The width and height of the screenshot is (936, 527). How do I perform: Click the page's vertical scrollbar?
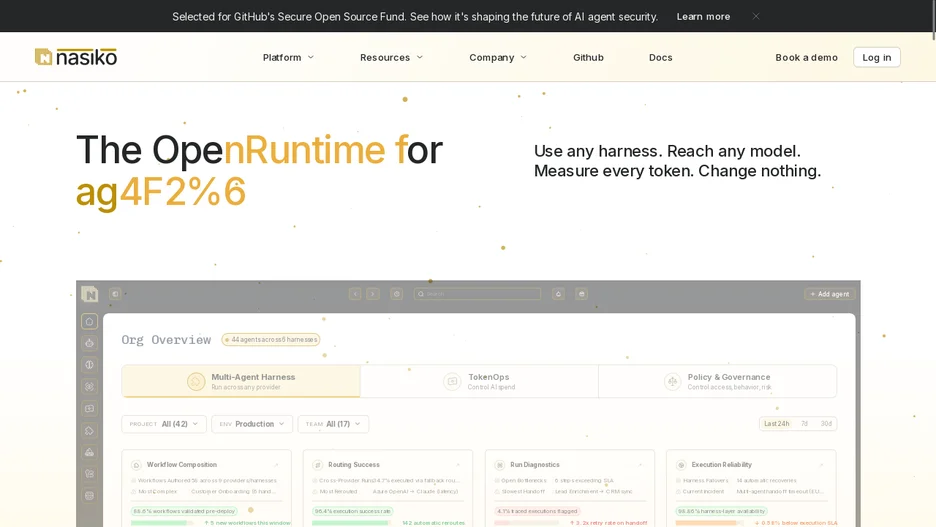933,21
